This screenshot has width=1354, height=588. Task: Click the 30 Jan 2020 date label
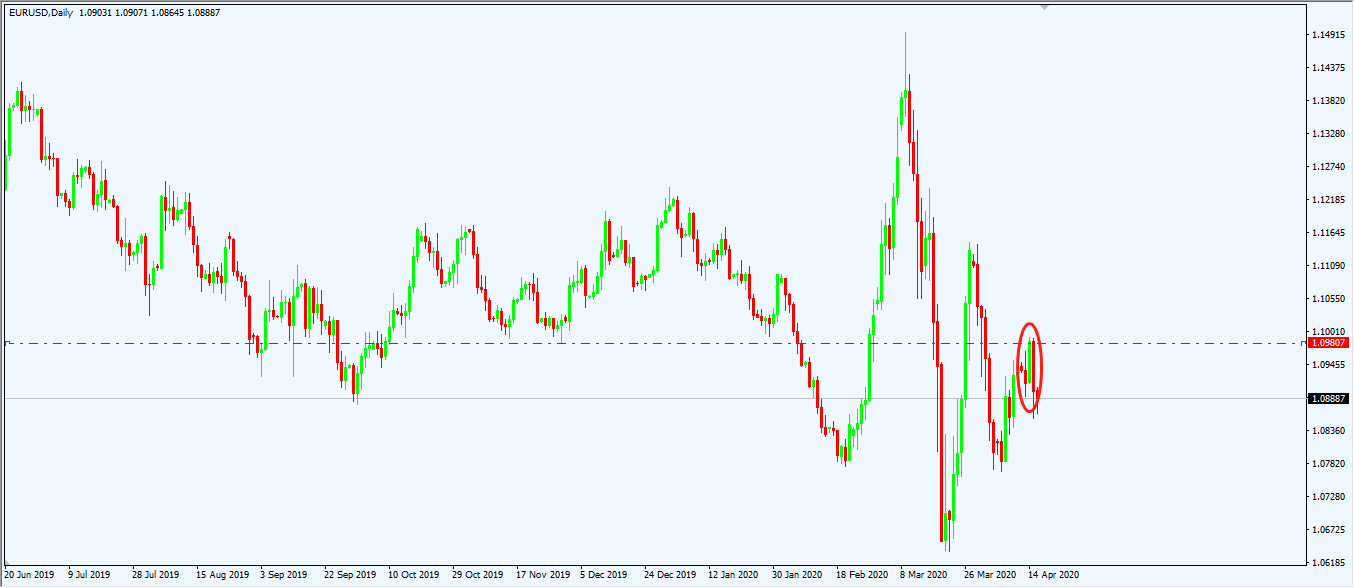(798, 576)
